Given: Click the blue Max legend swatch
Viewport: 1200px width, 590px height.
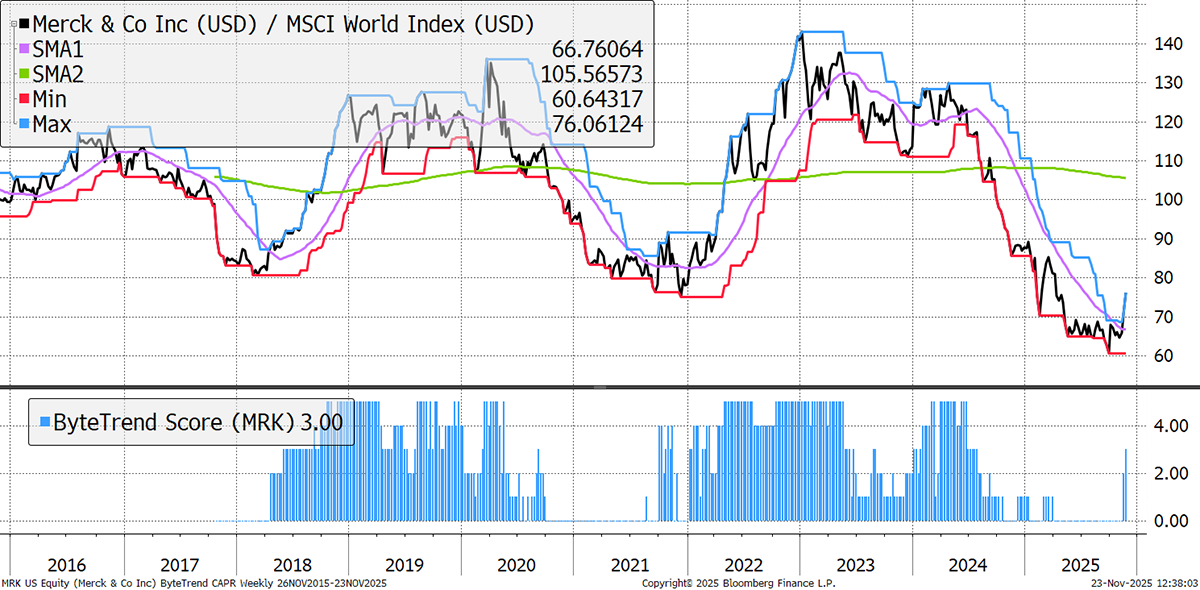Looking at the screenshot, I should [24, 123].
